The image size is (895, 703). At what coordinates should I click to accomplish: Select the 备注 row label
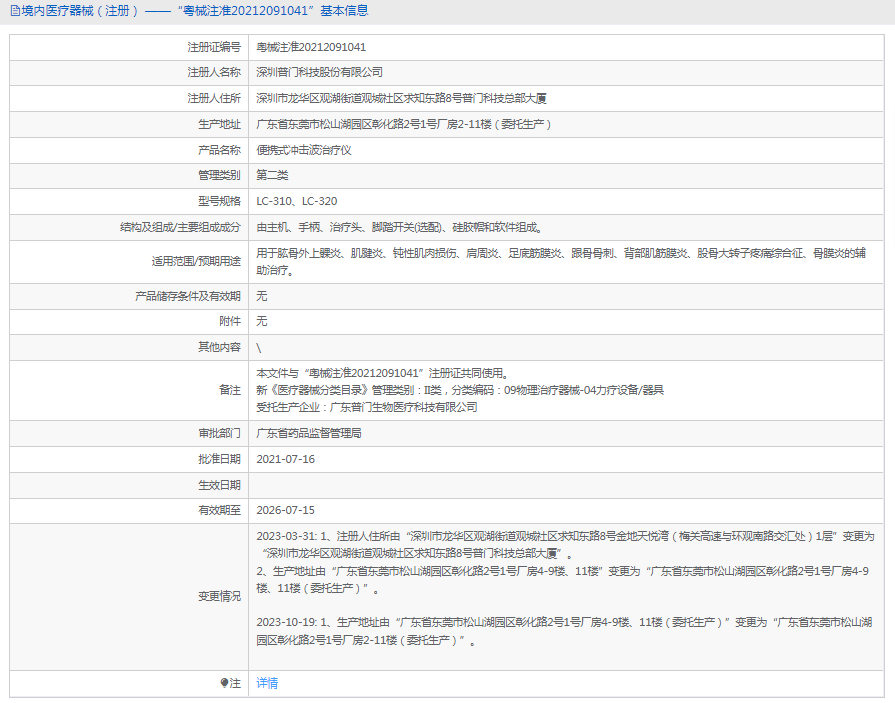coord(230,390)
